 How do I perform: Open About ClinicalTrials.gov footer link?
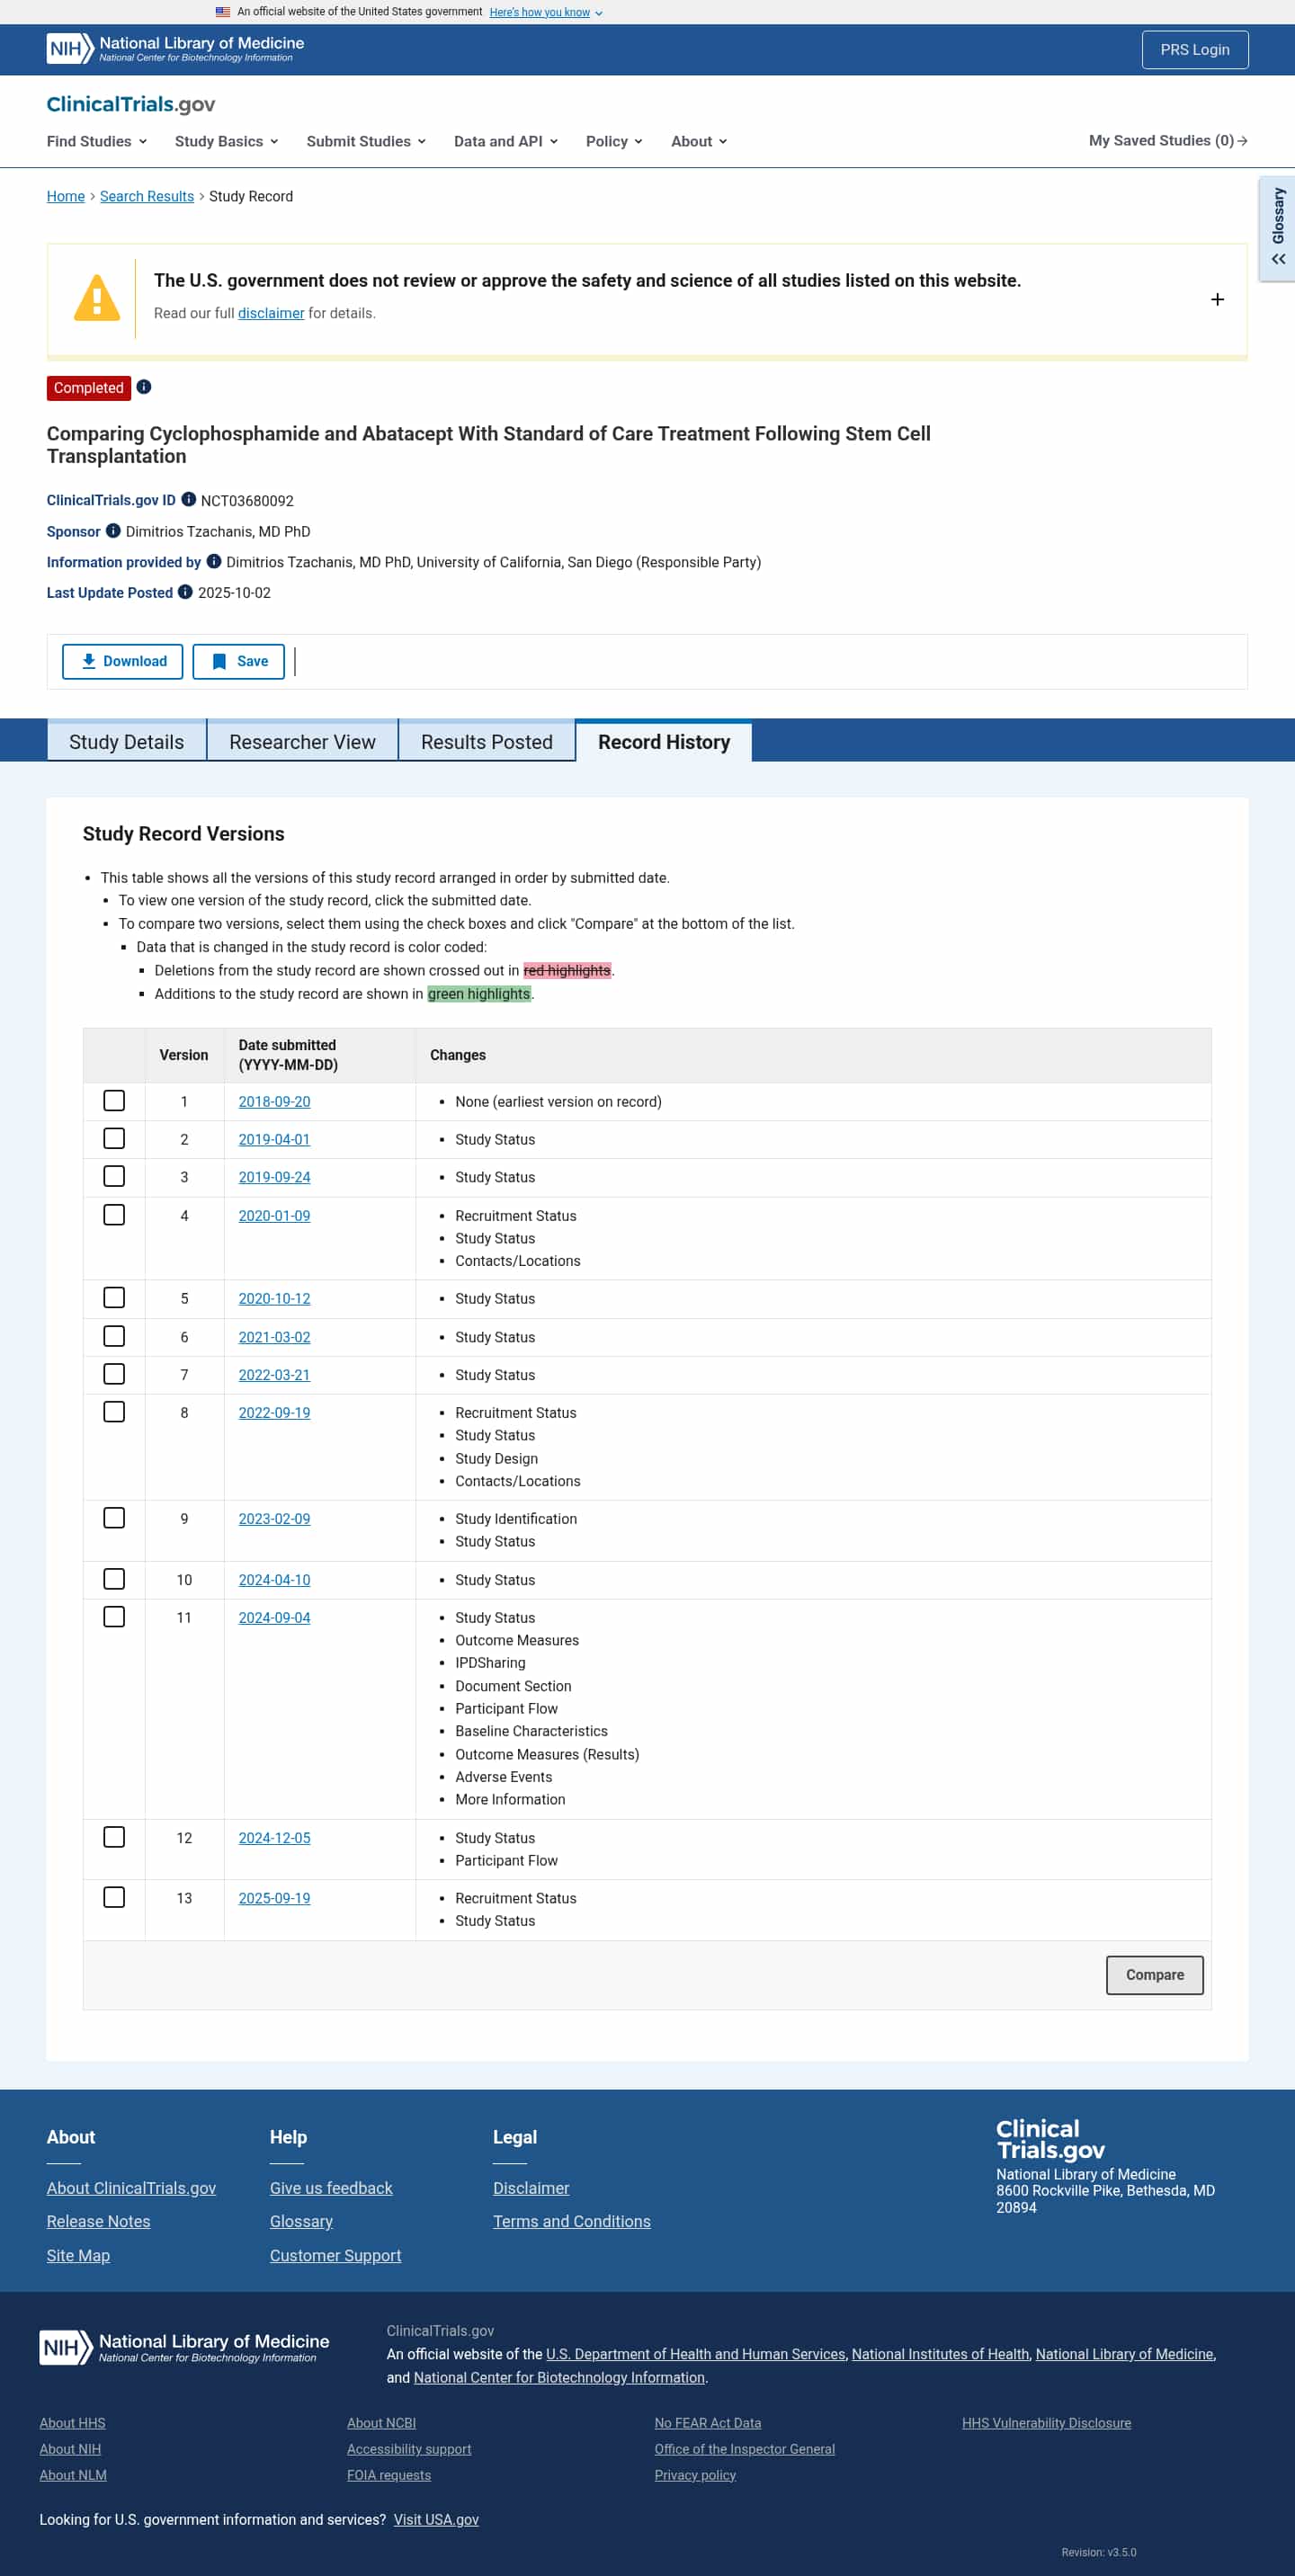pyautogui.click(x=131, y=2187)
